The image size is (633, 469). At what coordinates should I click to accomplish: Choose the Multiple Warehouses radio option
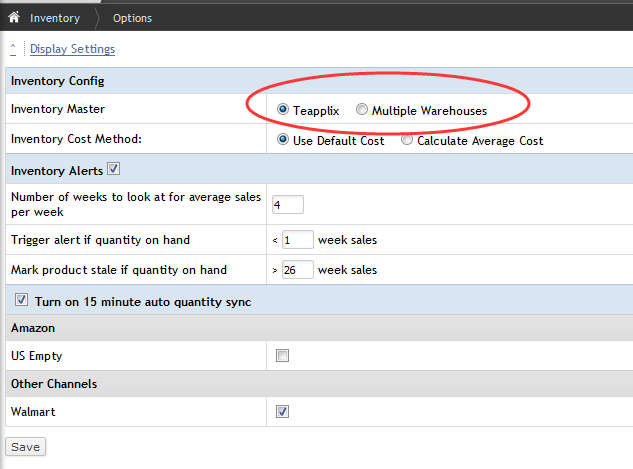coord(362,110)
